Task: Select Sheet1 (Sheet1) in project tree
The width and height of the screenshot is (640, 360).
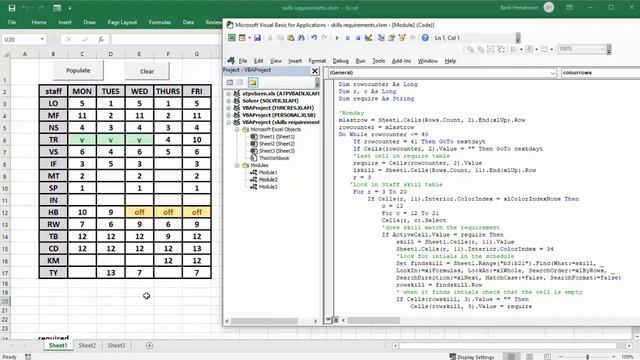Action: click(272, 137)
